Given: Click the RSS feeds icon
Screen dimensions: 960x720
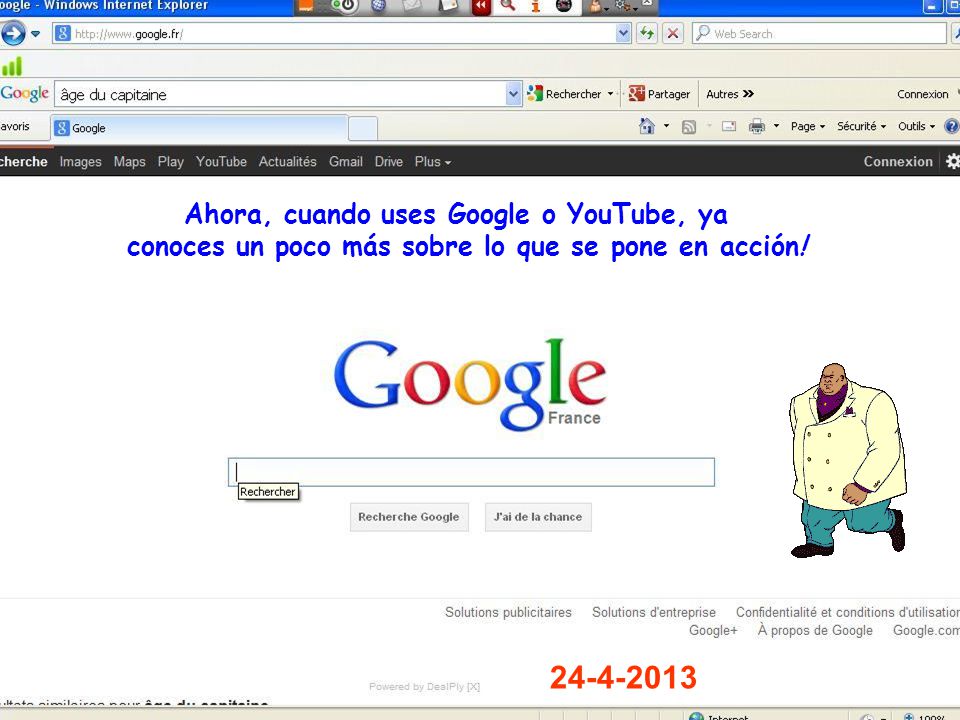Looking at the screenshot, I should point(689,127).
